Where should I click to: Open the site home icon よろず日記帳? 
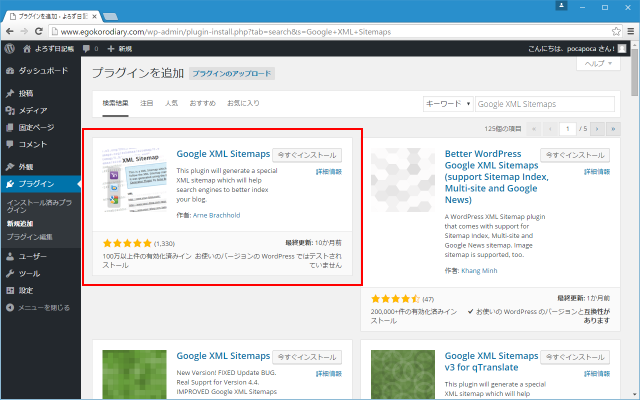point(49,49)
